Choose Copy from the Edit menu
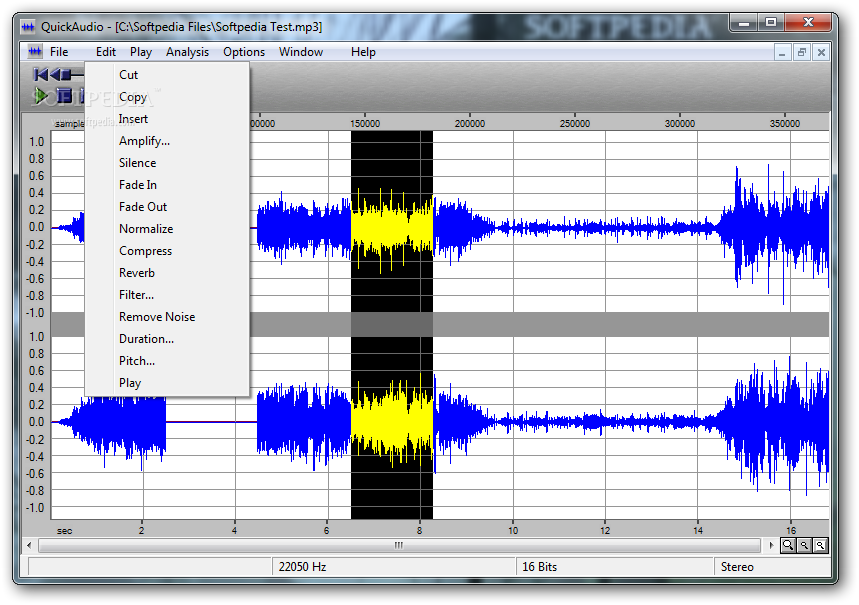The width and height of the screenshot is (859, 605). [x=167, y=97]
